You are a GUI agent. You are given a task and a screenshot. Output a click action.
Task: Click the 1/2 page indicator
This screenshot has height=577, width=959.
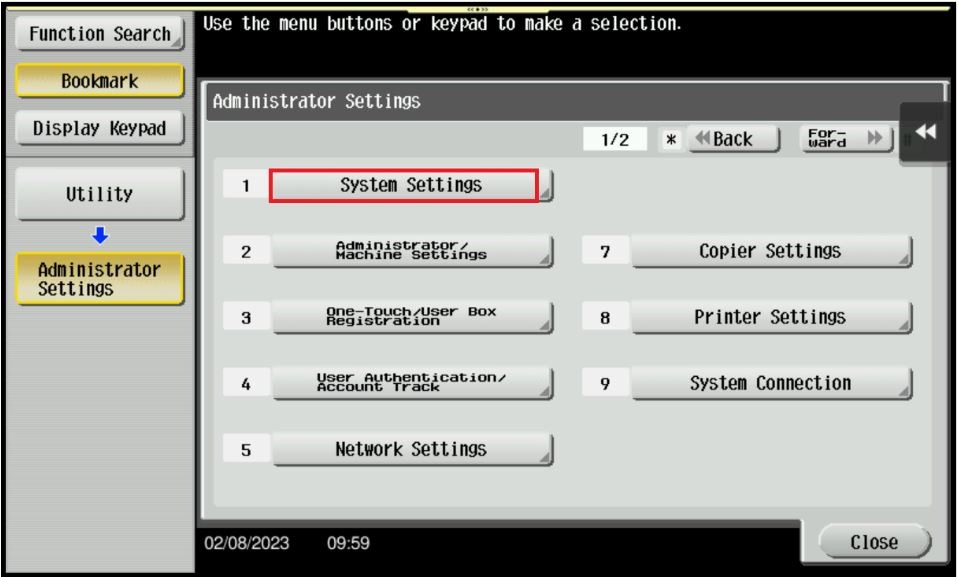click(615, 140)
